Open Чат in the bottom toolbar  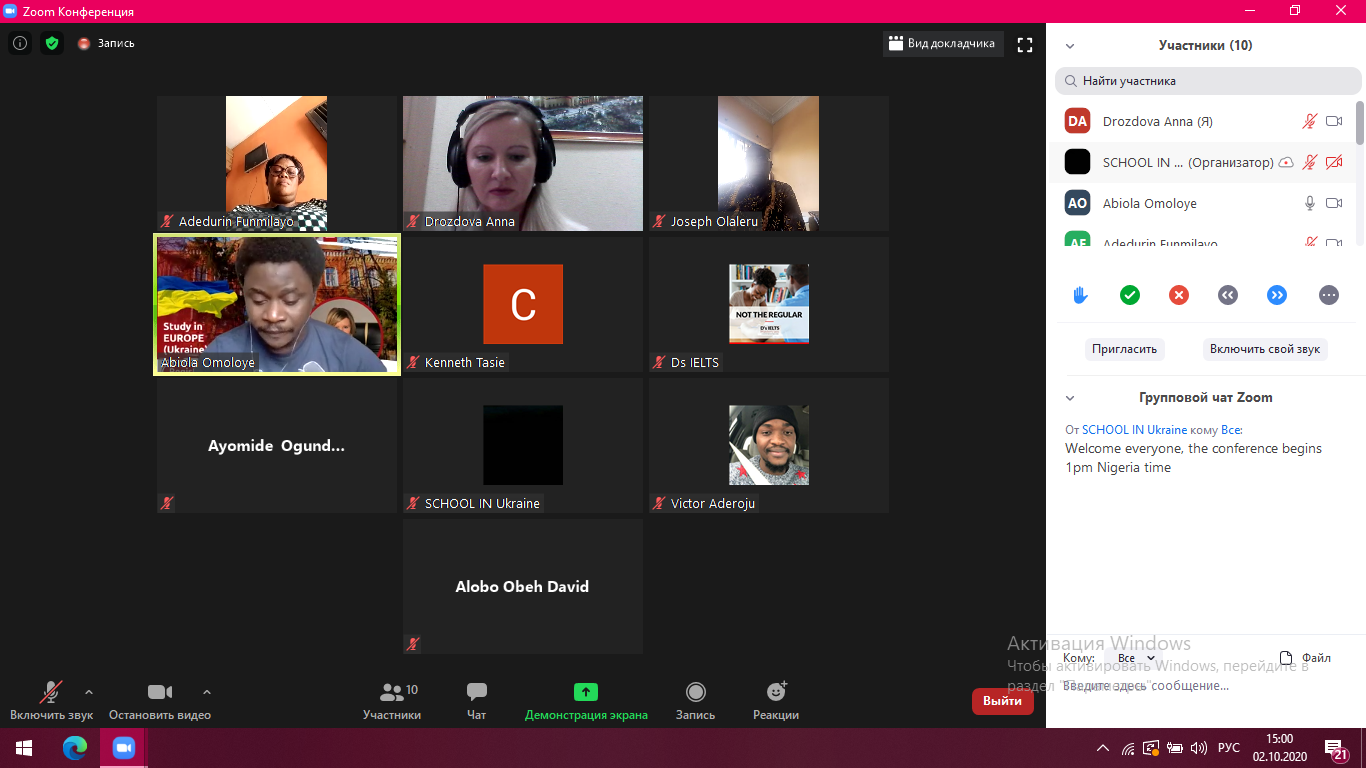[x=477, y=699]
